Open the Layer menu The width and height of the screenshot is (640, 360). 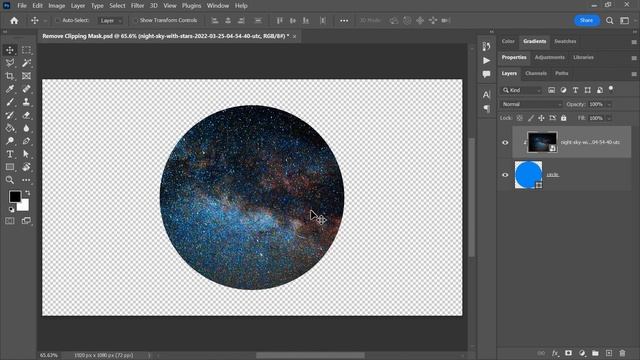pyautogui.click(x=78, y=6)
